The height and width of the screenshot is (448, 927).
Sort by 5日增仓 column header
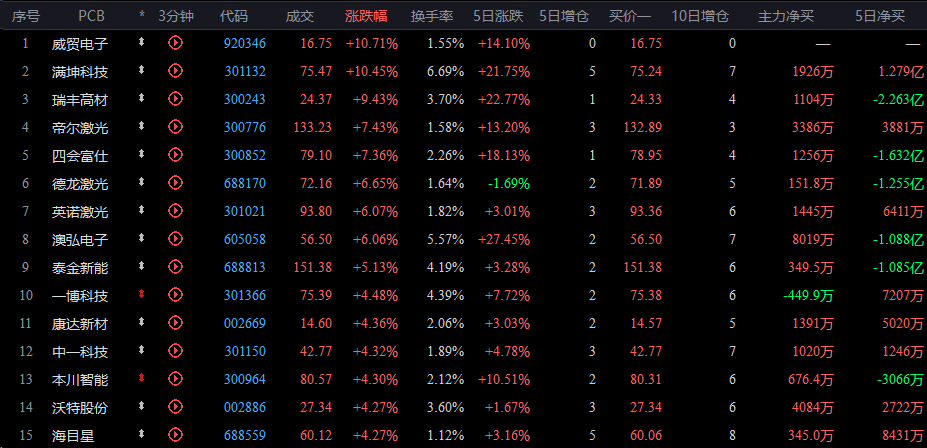(564, 17)
